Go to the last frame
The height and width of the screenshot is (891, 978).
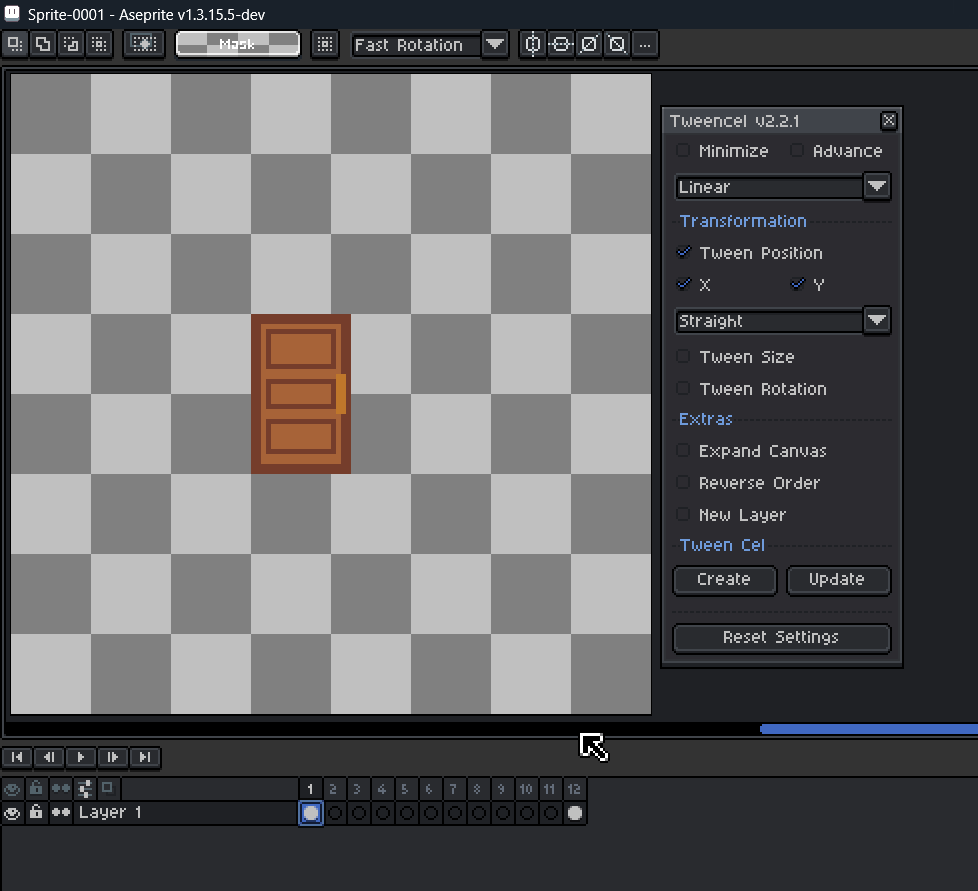[x=145, y=757]
